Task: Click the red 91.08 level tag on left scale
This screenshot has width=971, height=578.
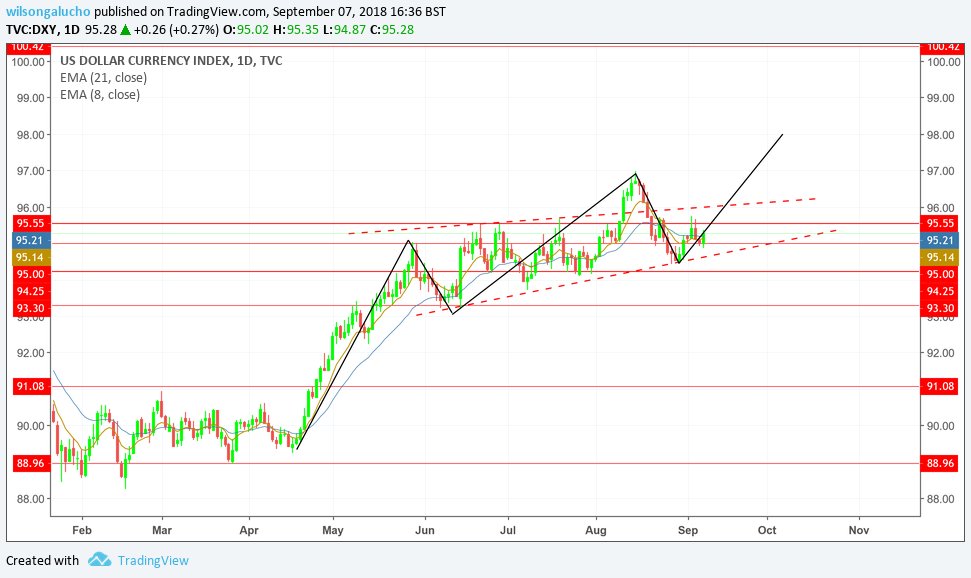Action: (30, 386)
